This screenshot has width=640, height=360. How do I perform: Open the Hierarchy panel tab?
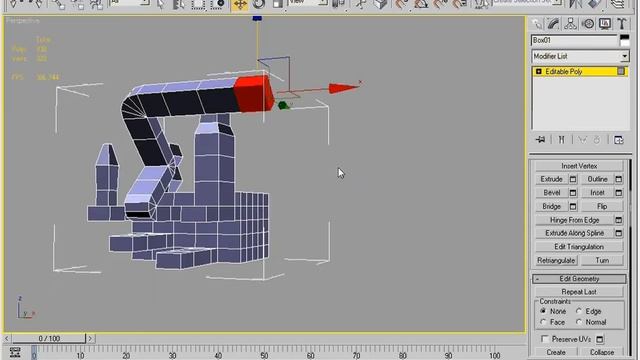[570, 24]
